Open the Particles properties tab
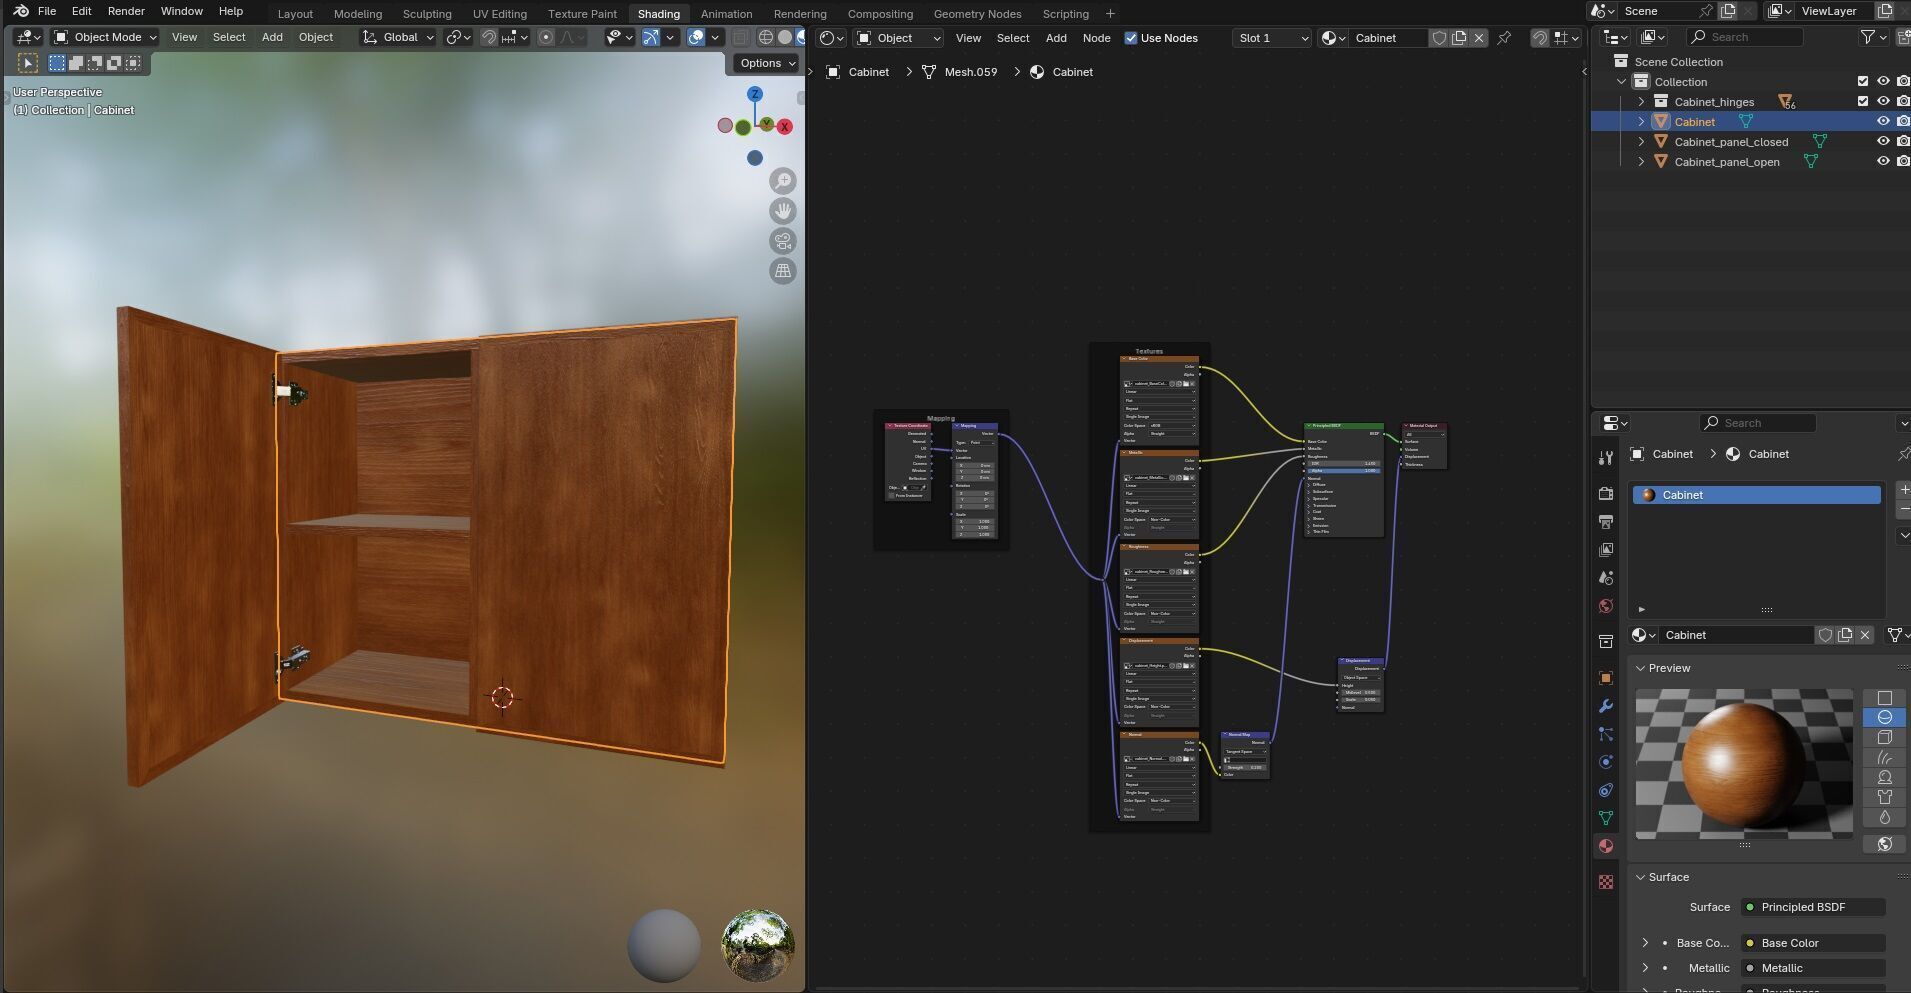Image resolution: width=1911 pixels, height=993 pixels. coord(1606,733)
